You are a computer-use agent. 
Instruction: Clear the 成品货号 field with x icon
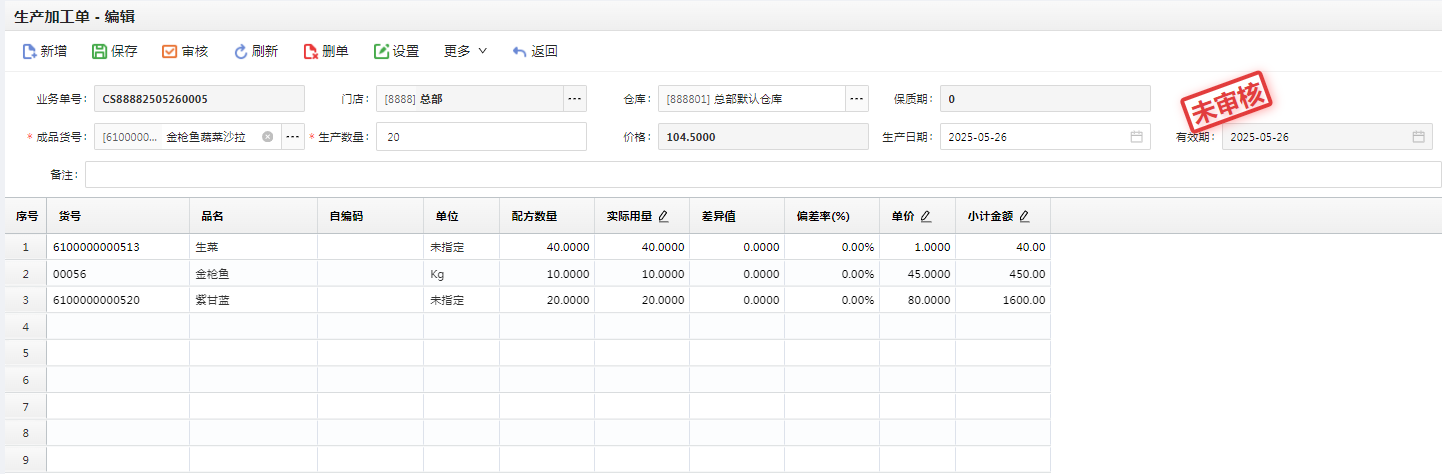click(267, 137)
